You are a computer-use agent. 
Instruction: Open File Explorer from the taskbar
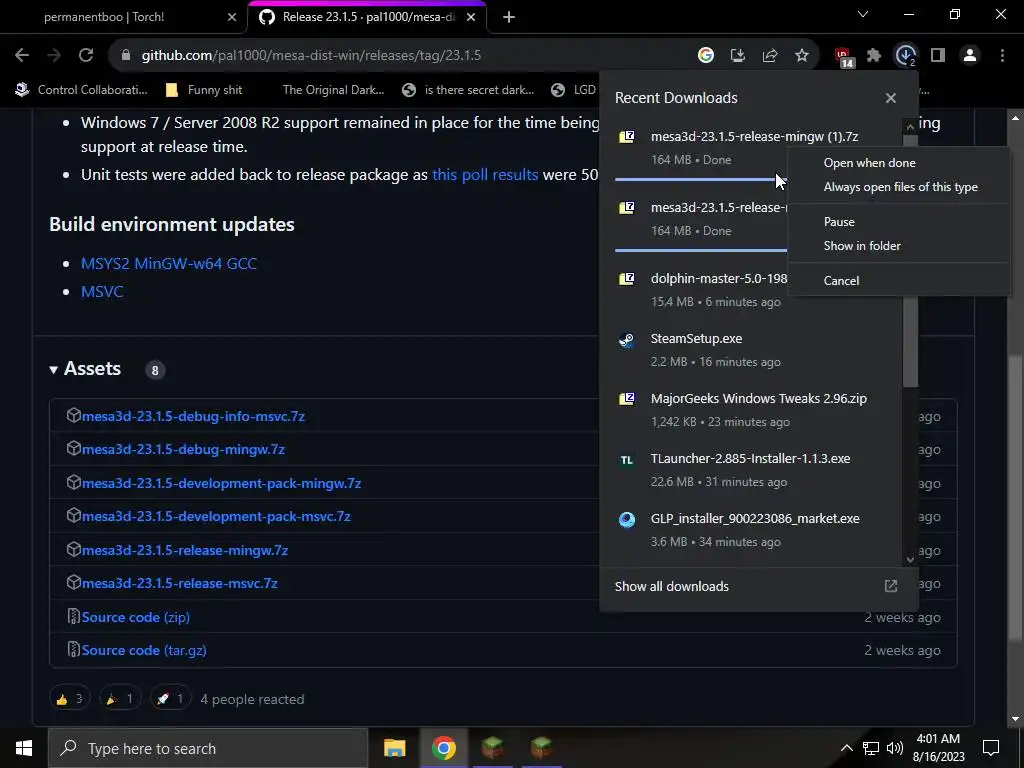pos(394,748)
